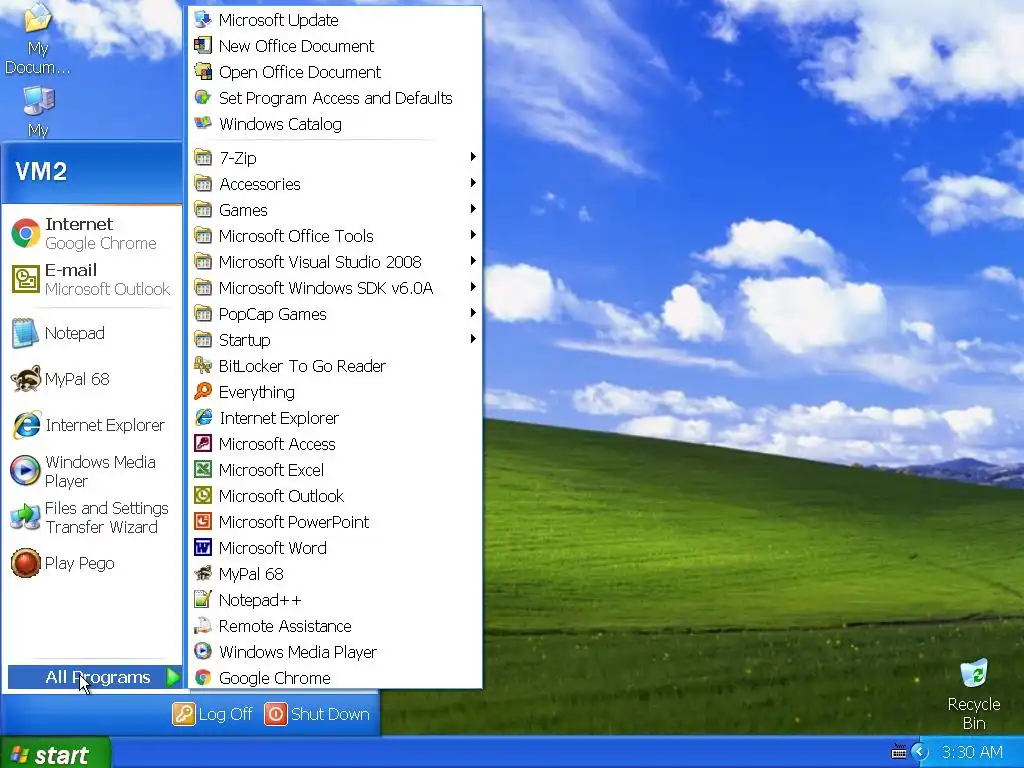The image size is (1024, 768).
Task: Launch BitLocker To Go Reader
Action: pyautogui.click(x=335, y=366)
